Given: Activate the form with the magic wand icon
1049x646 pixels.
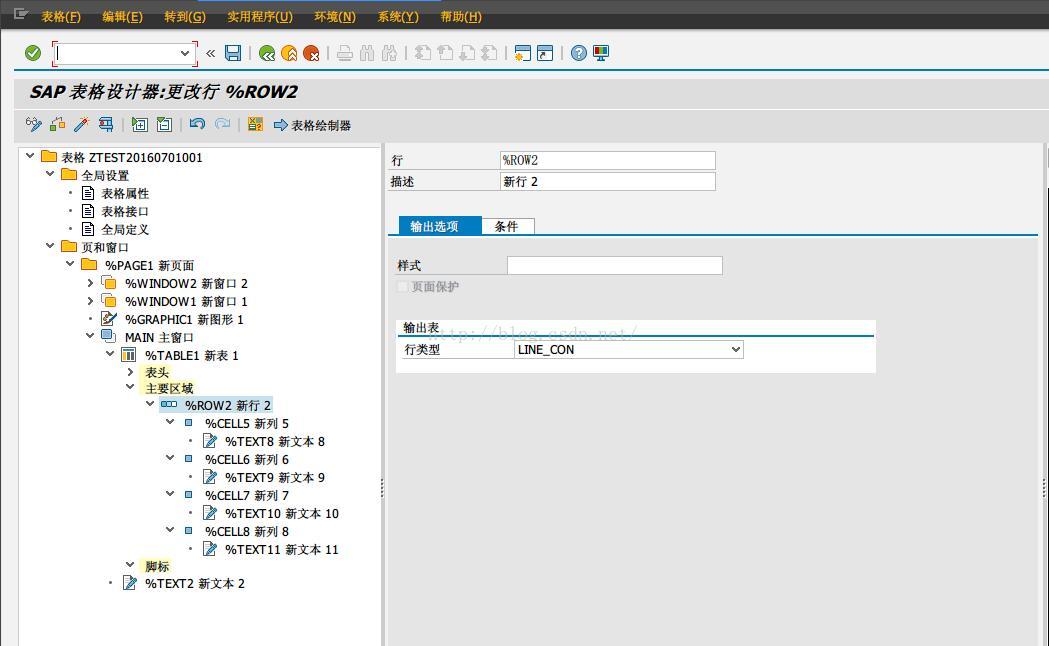Looking at the screenshot, I should click(82, 124).
